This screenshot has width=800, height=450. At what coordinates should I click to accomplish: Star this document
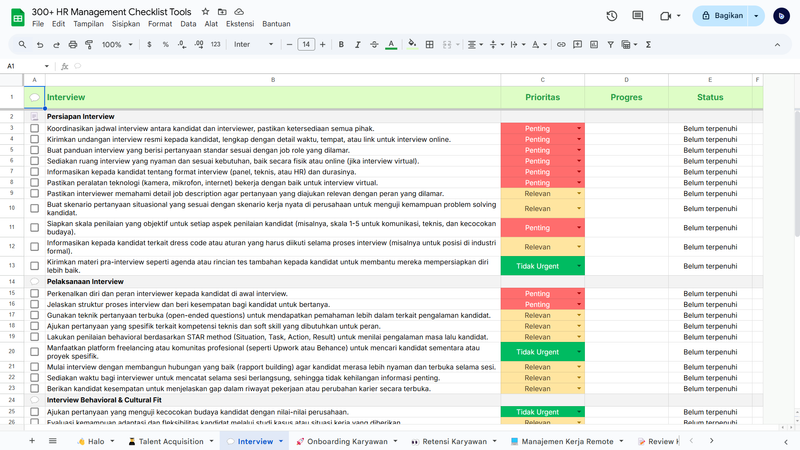[205, 12]
